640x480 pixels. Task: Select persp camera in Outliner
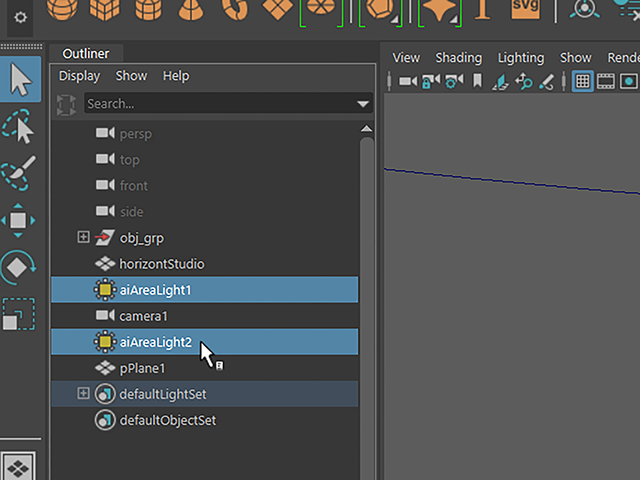(204, 133)
